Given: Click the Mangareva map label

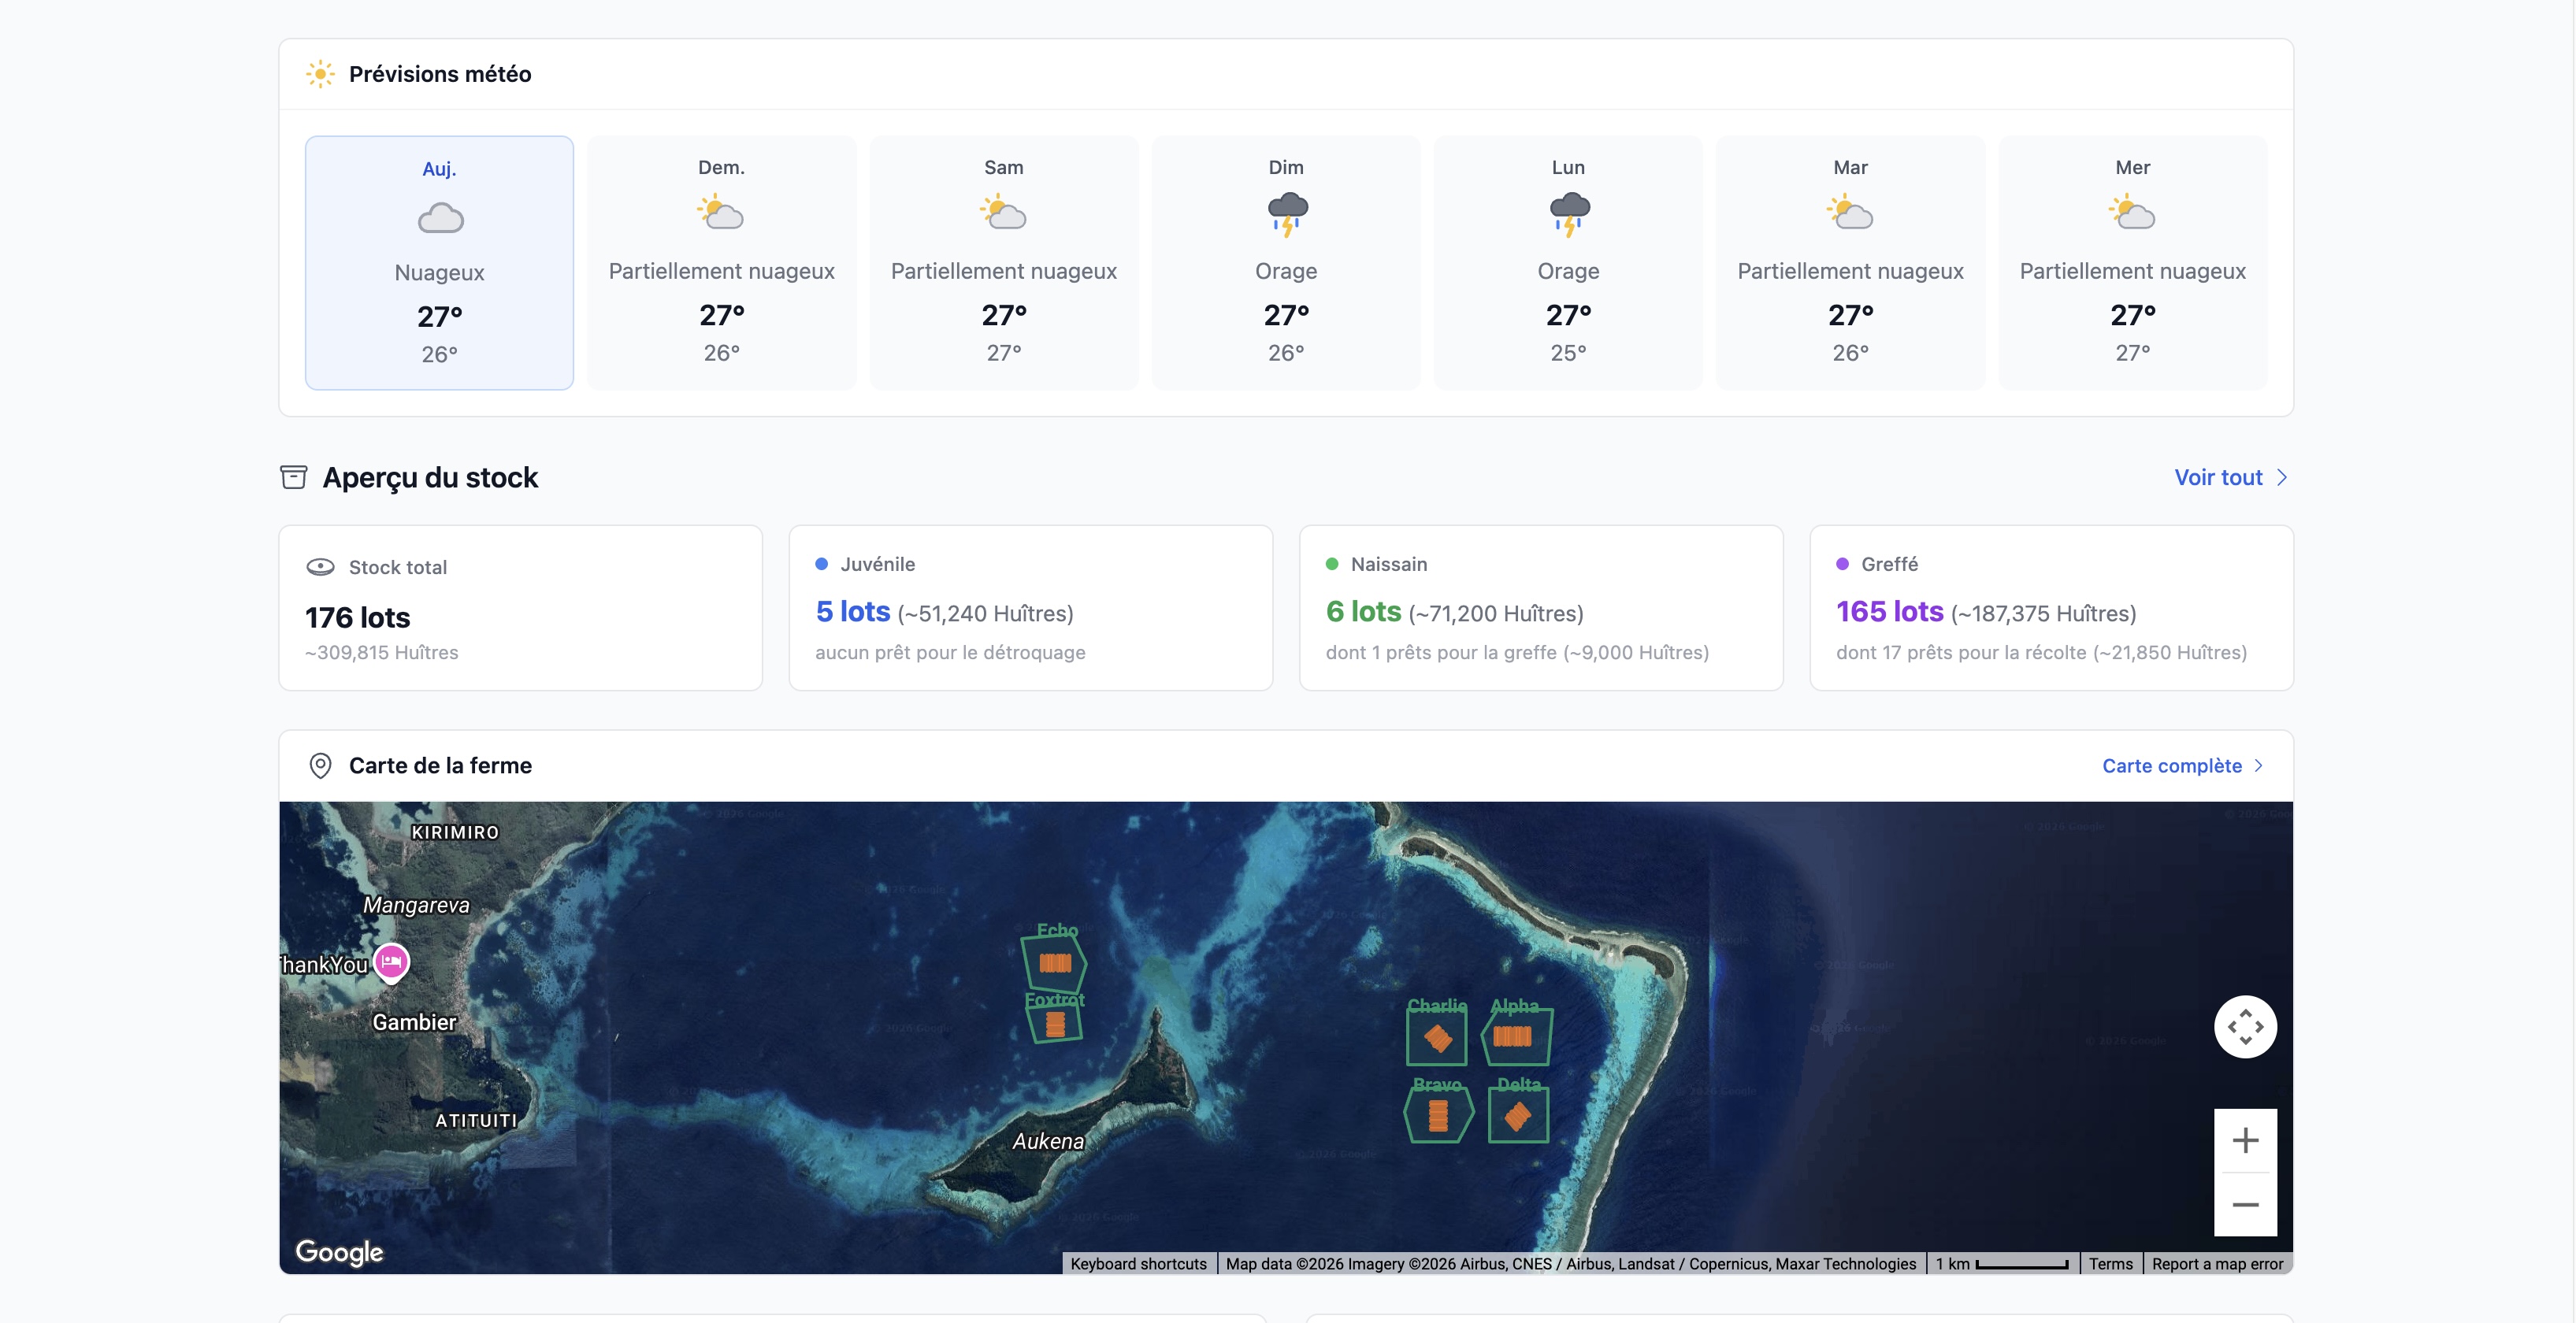Looking at the screenshot, I should 416,905.
